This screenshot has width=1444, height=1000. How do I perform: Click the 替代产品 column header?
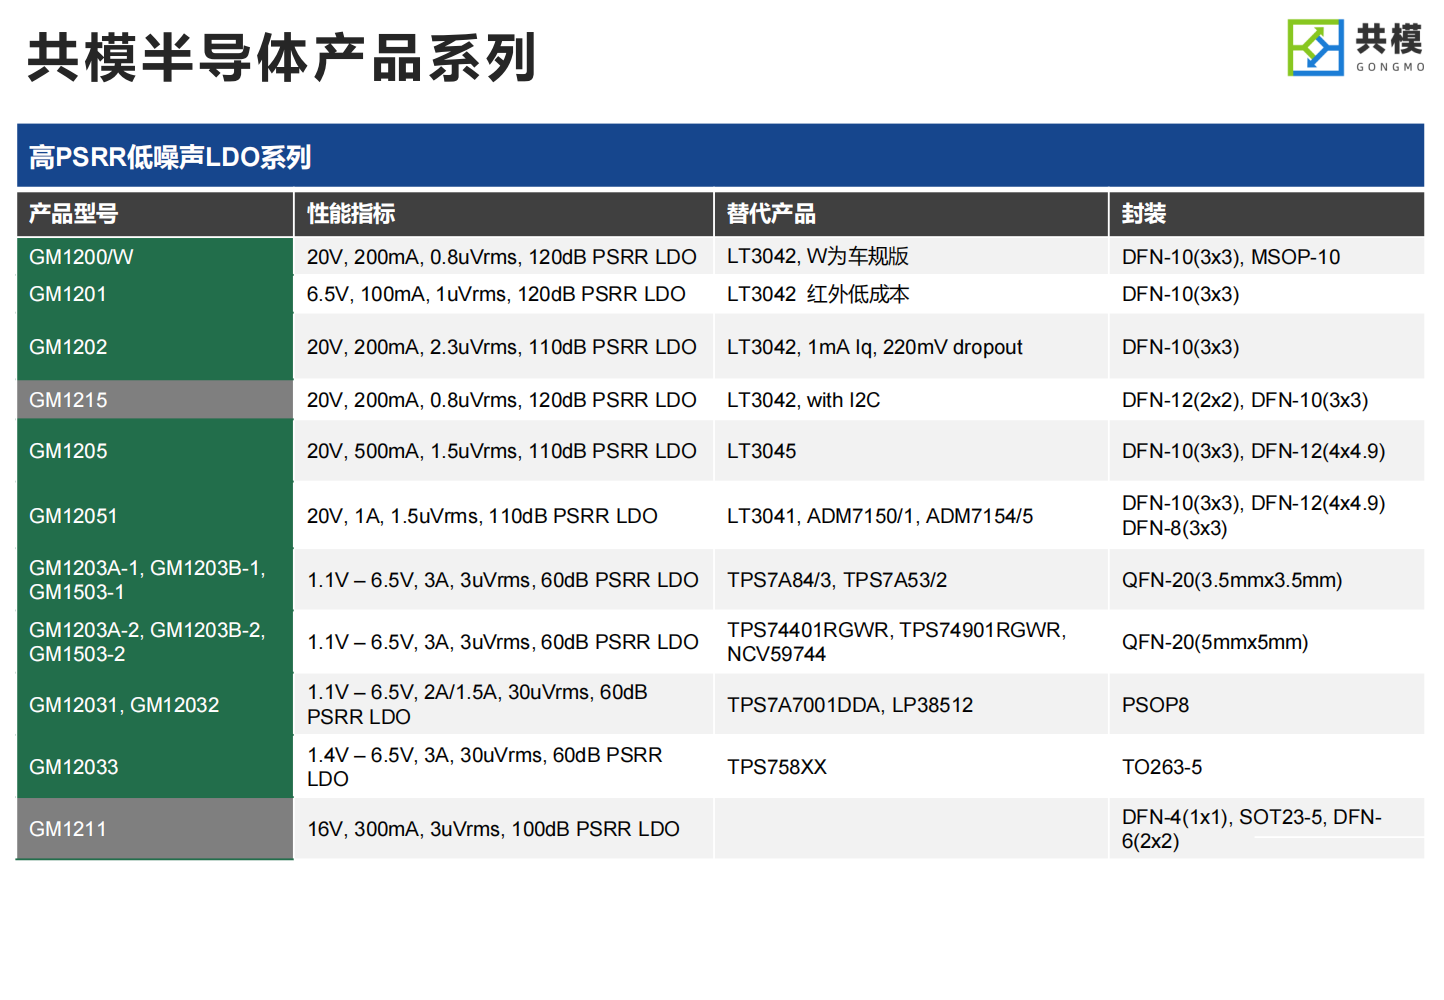coord(771,214)
